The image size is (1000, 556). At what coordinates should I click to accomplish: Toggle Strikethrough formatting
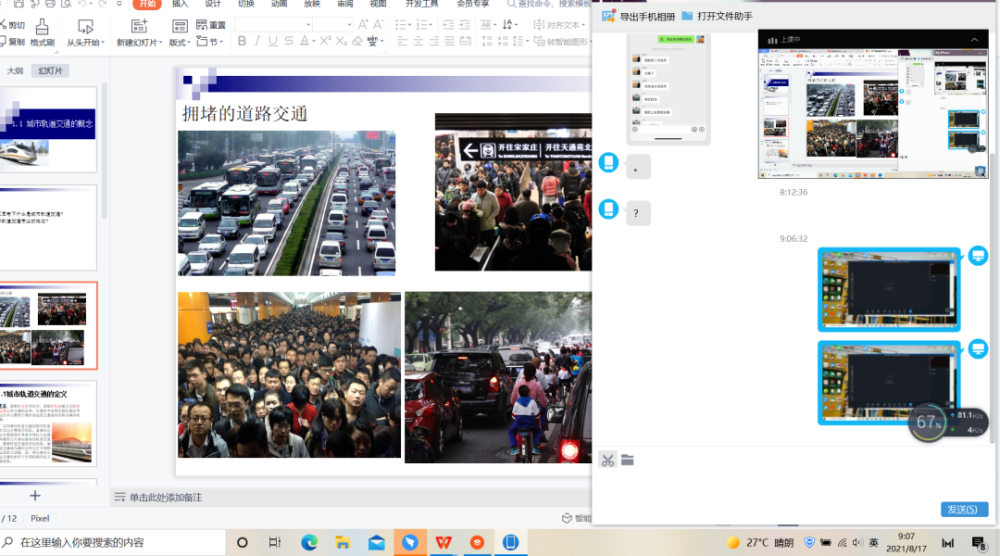(x=289, y=41)
